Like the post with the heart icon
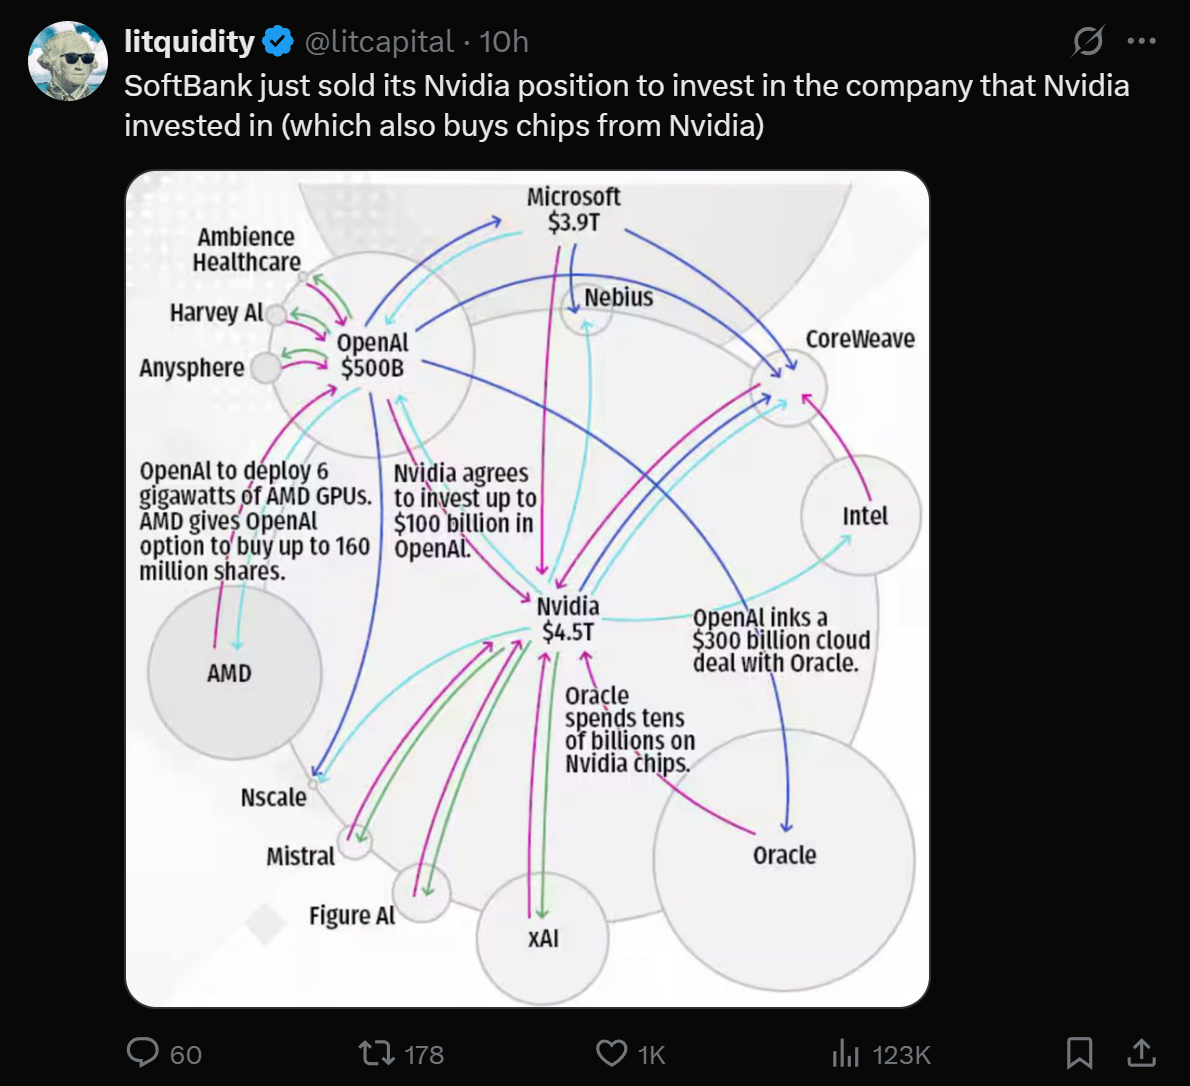Screen dimensions: 1190x1086 tap(611, 1053)
